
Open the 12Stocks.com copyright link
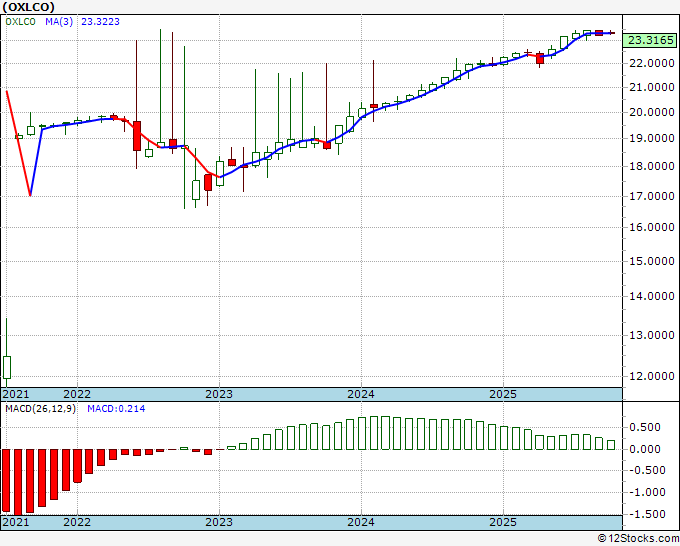pos(638,538)
